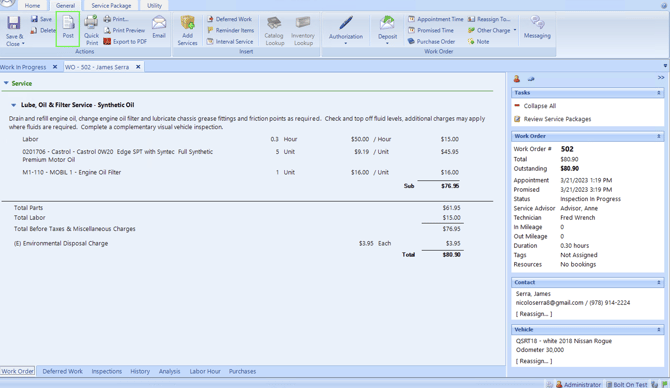
Task: Switch to the Service Package ribbon tab
Action: pos(111,6)
